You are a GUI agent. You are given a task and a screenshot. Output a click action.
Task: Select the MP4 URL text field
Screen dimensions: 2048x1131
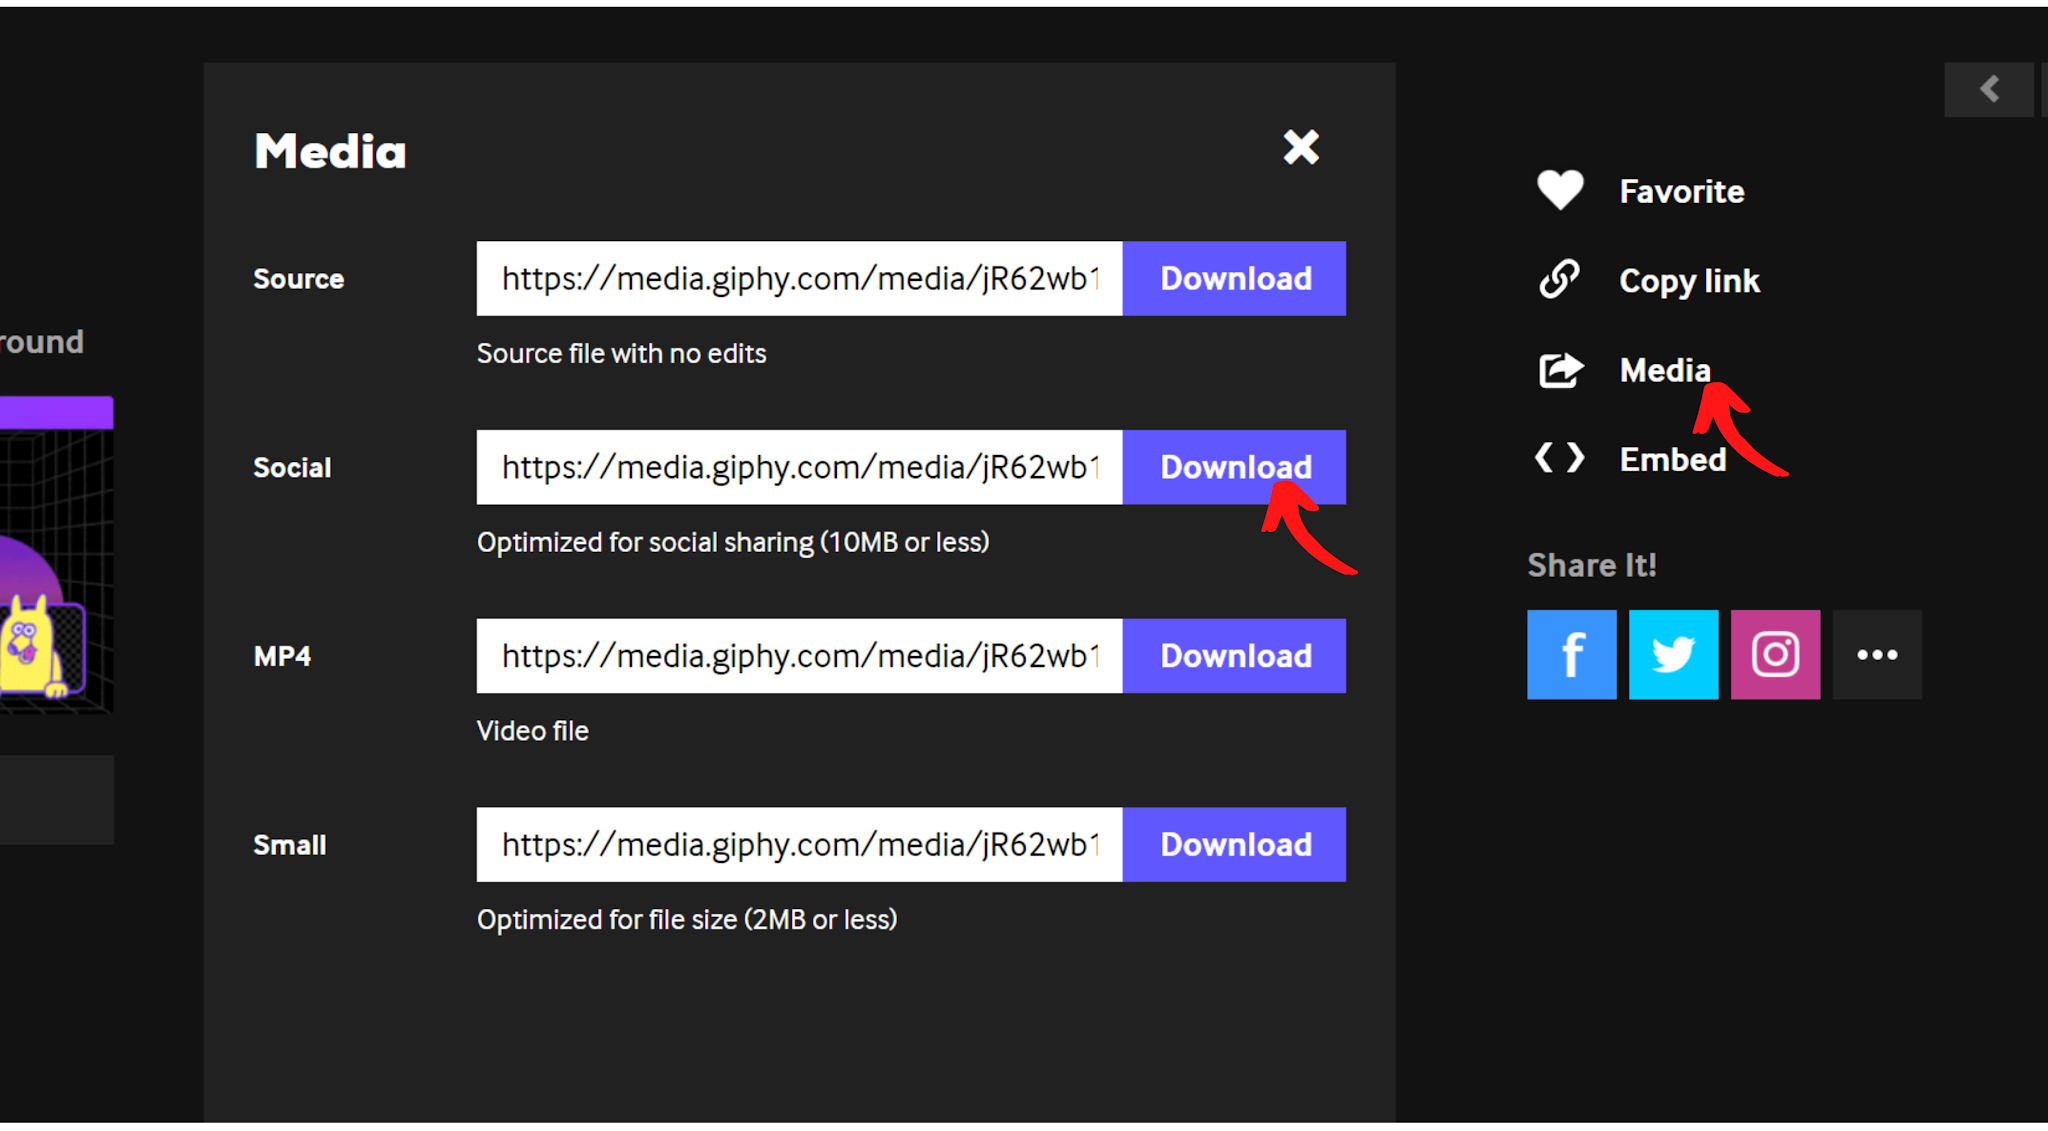[799, 656]
